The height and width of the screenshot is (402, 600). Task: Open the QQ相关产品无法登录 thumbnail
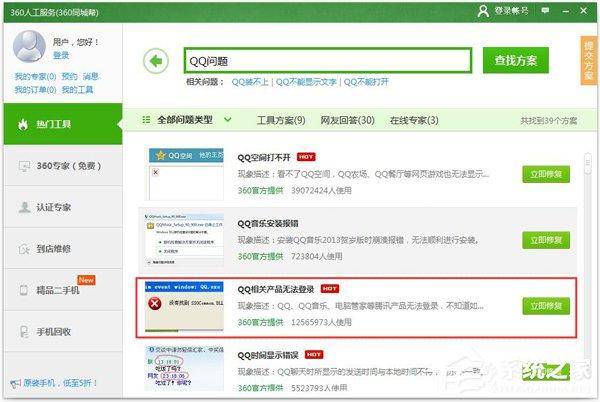point(184,306)
